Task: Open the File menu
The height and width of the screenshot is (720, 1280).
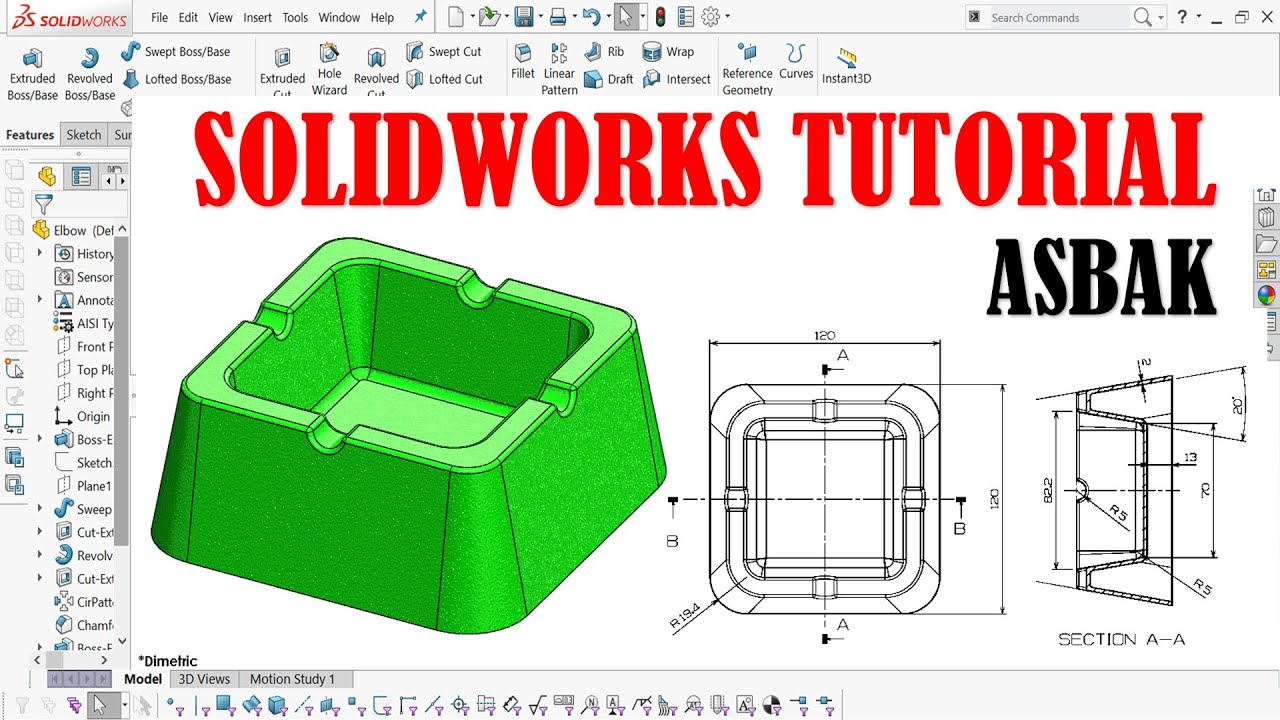Action: pos(159,17)
